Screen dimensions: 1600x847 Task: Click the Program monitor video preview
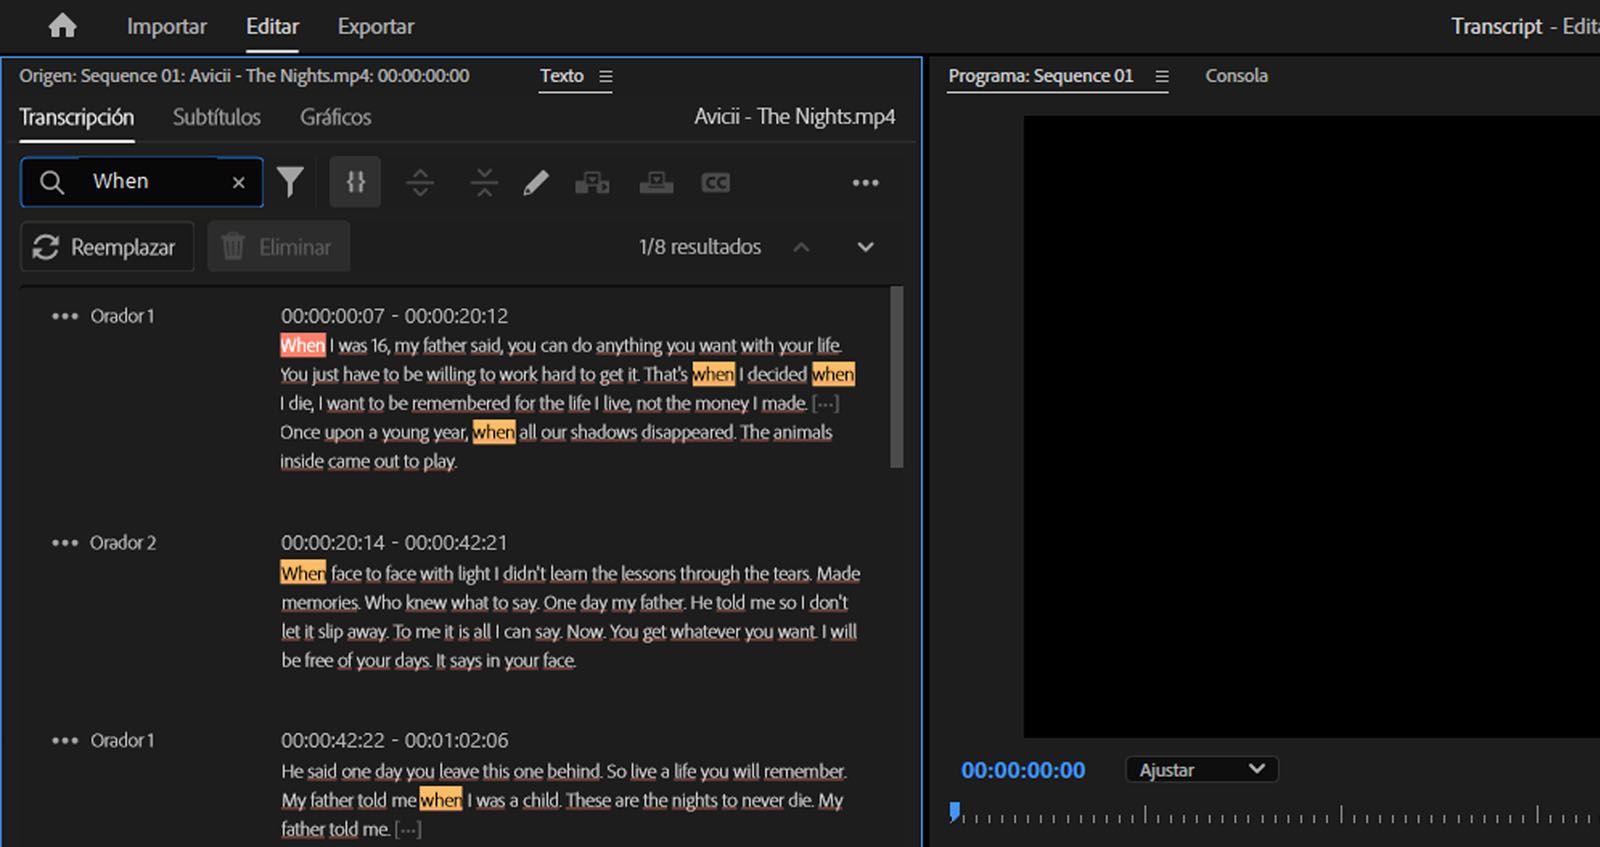(1311, 427)
